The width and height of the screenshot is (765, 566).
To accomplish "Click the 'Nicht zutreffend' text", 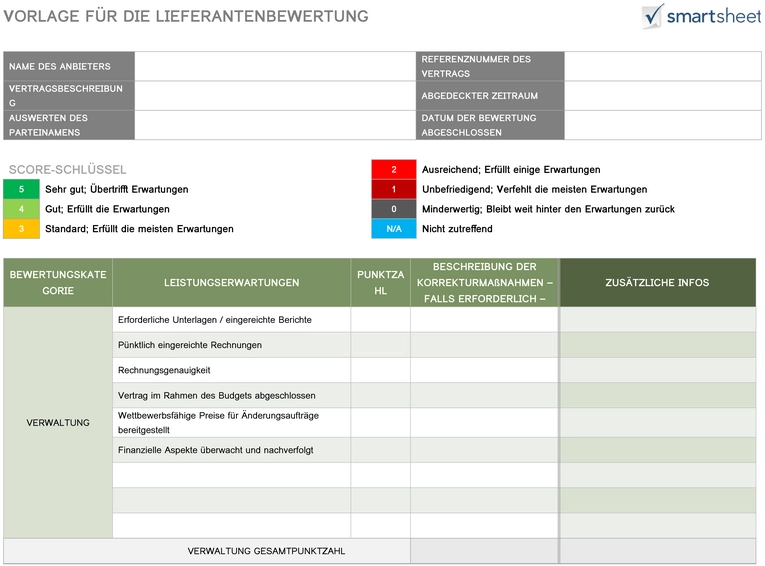I will click(x=457, y=229).
